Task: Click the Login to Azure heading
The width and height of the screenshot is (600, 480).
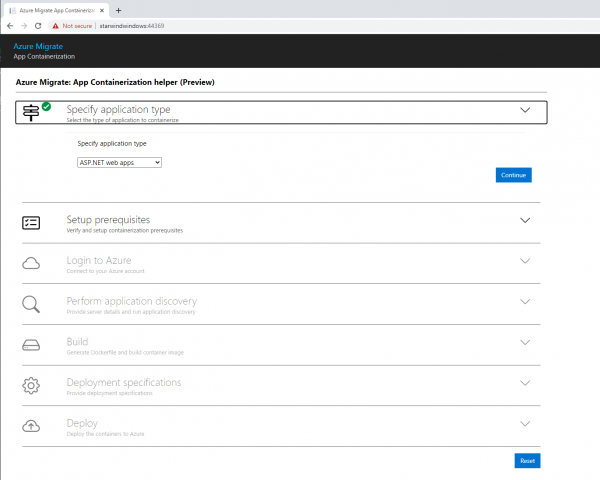Action: [99, 260]
